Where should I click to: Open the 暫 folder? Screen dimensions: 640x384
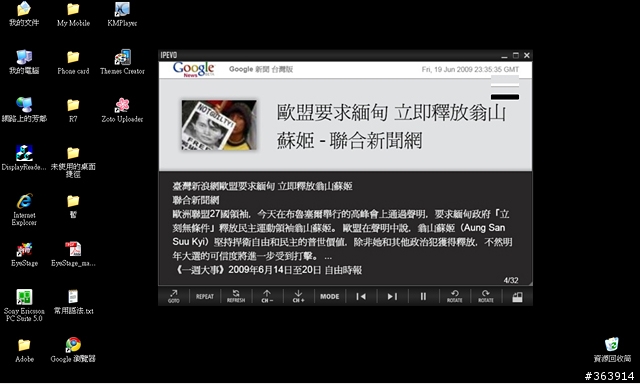(73, 206)
